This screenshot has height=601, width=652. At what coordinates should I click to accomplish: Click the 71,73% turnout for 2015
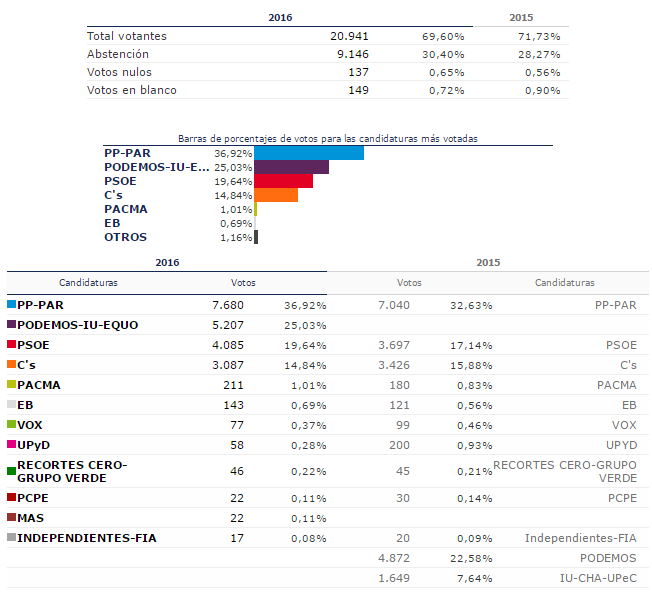coord(539,37)
